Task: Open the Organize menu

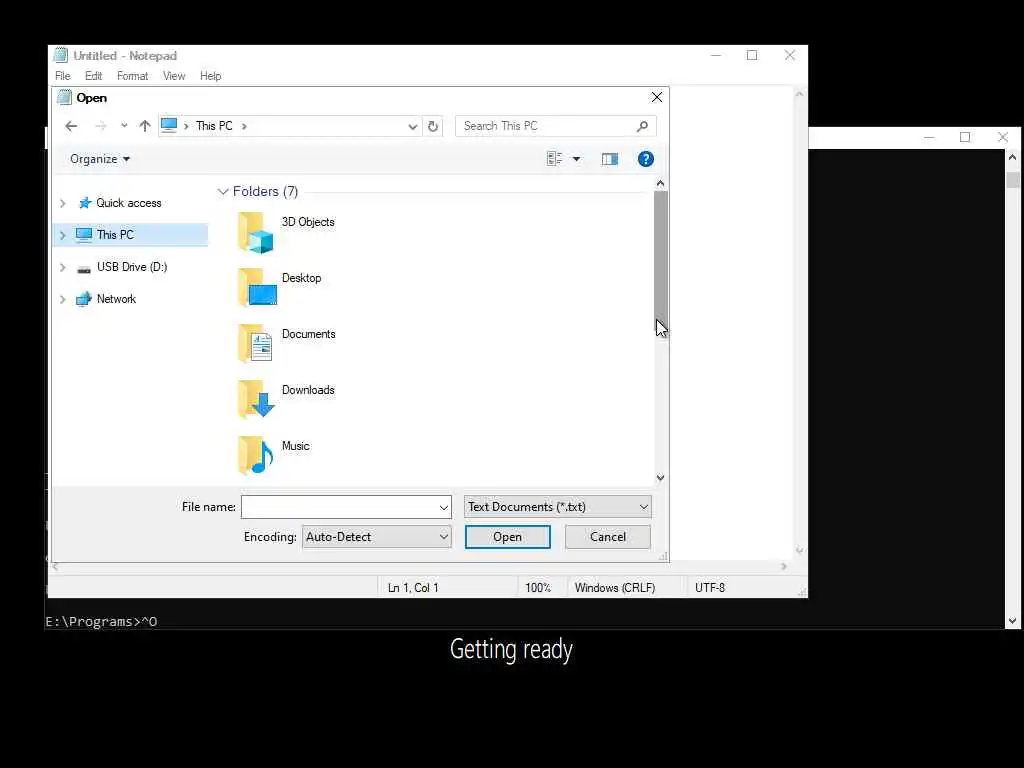Action: click(x=100, y=159)
